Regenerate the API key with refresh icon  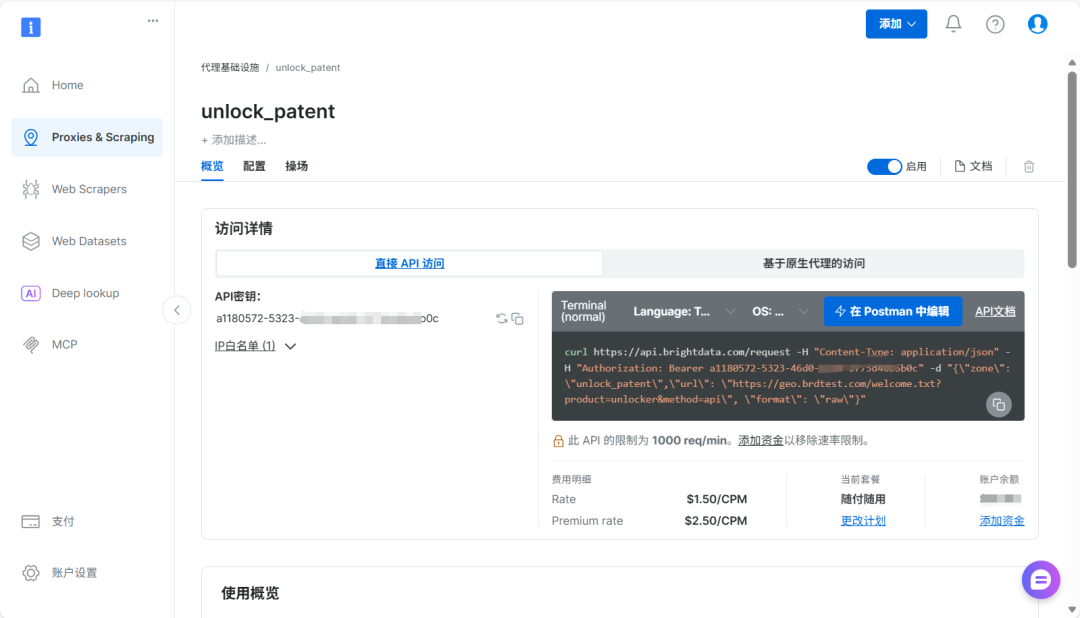click(x=501, y=318)
